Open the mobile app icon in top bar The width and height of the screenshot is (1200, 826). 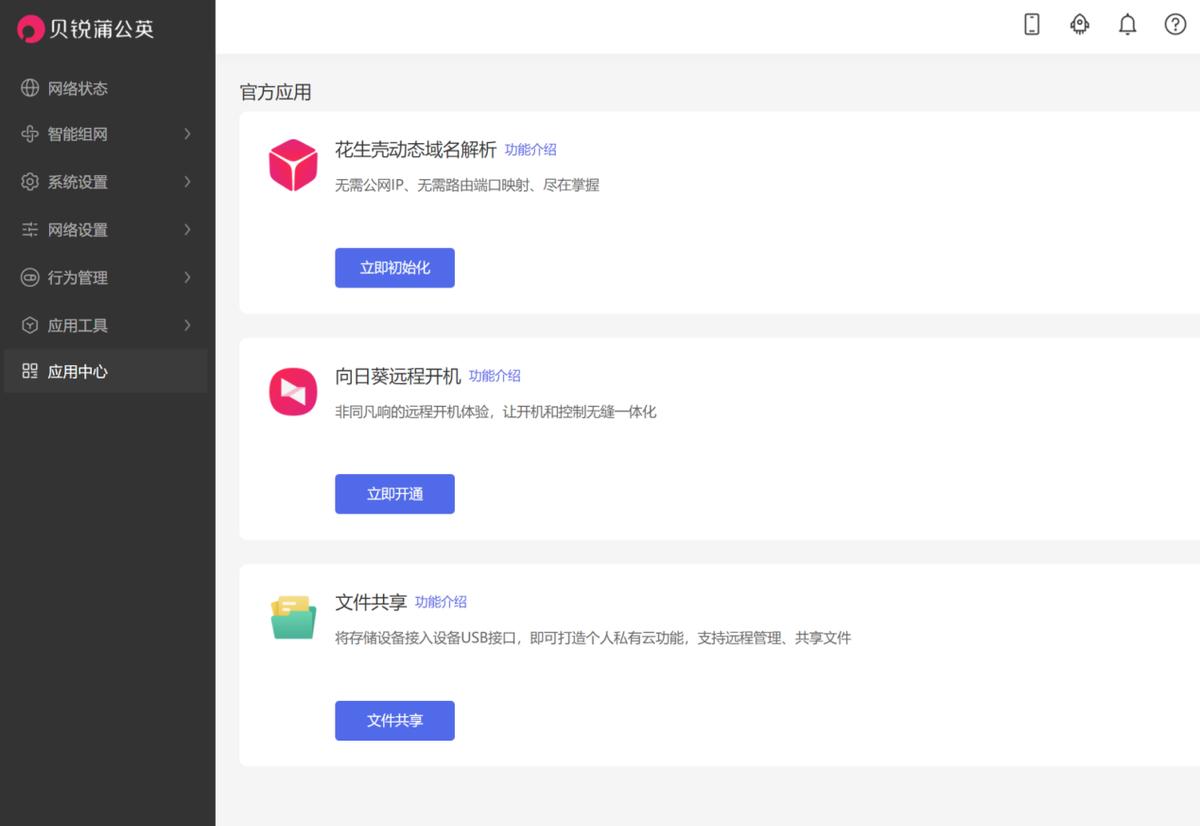tap(1031, 24)
